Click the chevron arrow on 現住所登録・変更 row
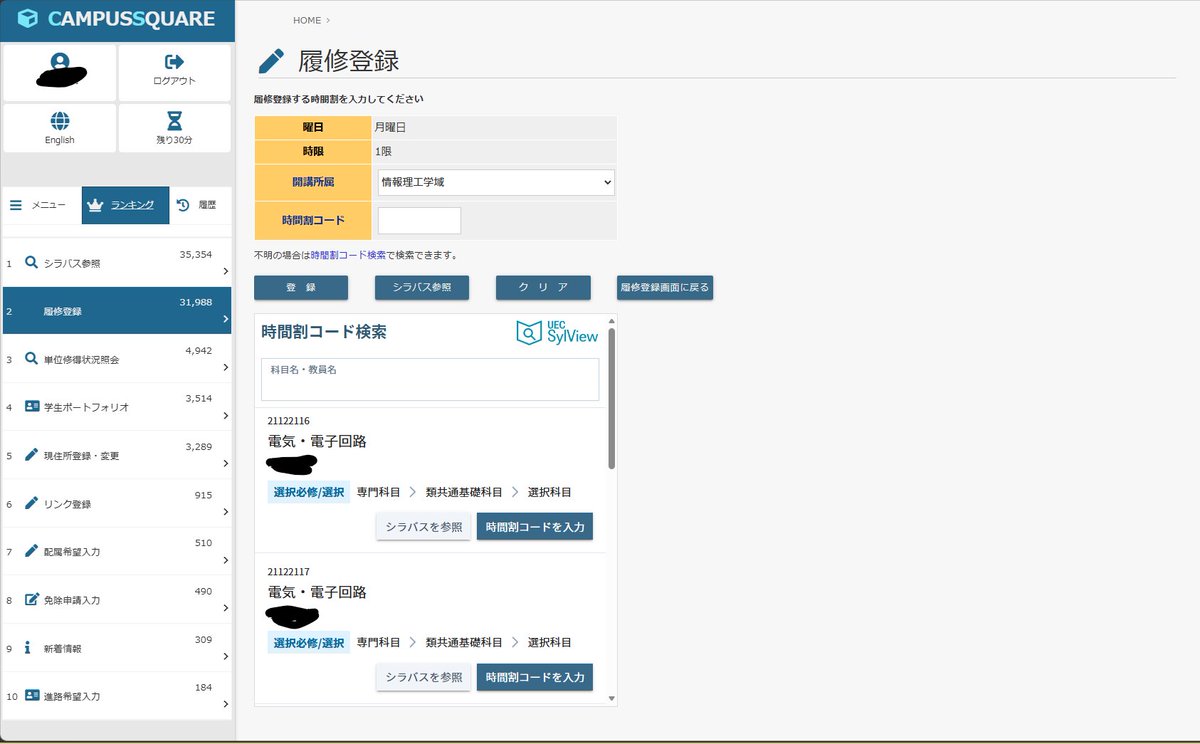1200x744 pixels. pyautogui.click(x=225, y=463)
